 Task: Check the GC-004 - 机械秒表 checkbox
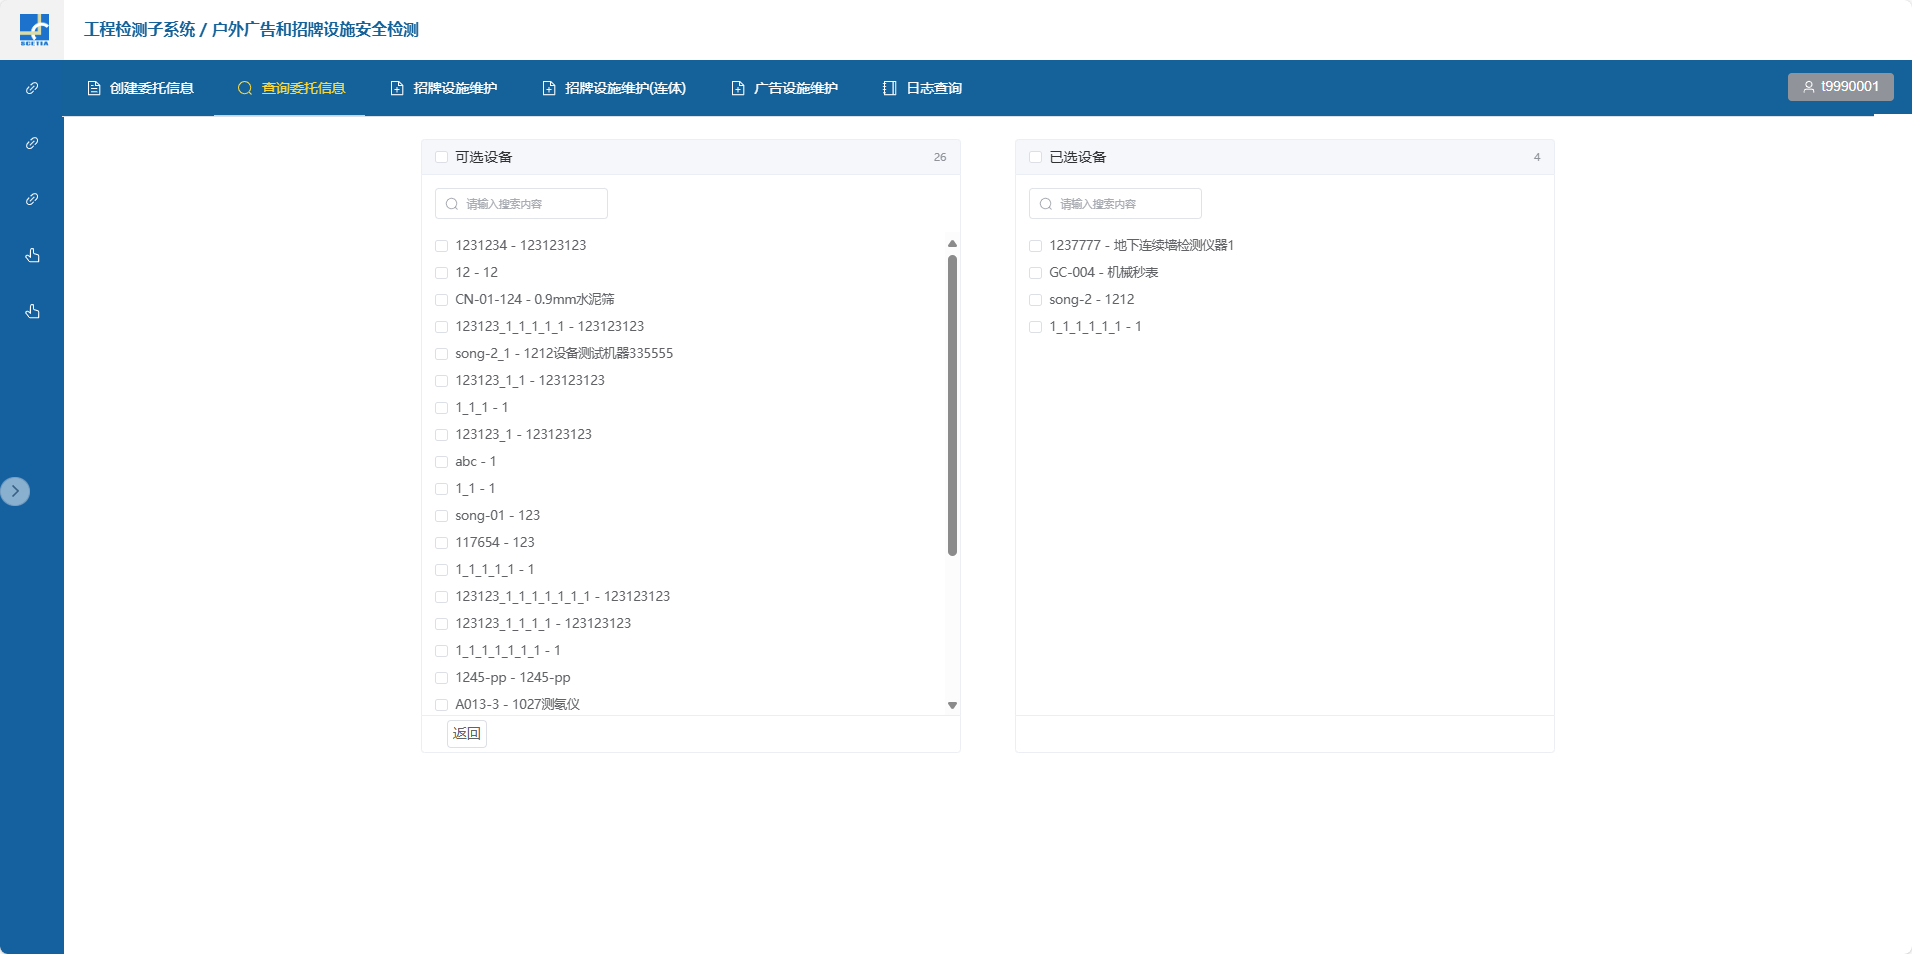(x=1035, y=273)
